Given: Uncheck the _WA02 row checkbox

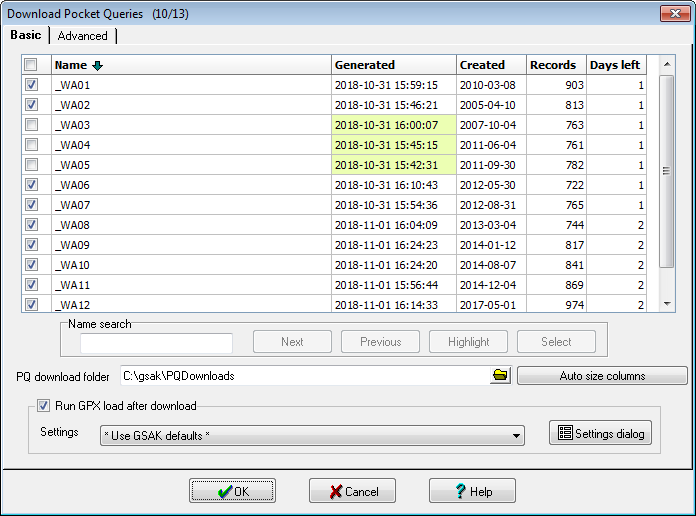Looking at the screenshot, I should coord(31,104).
